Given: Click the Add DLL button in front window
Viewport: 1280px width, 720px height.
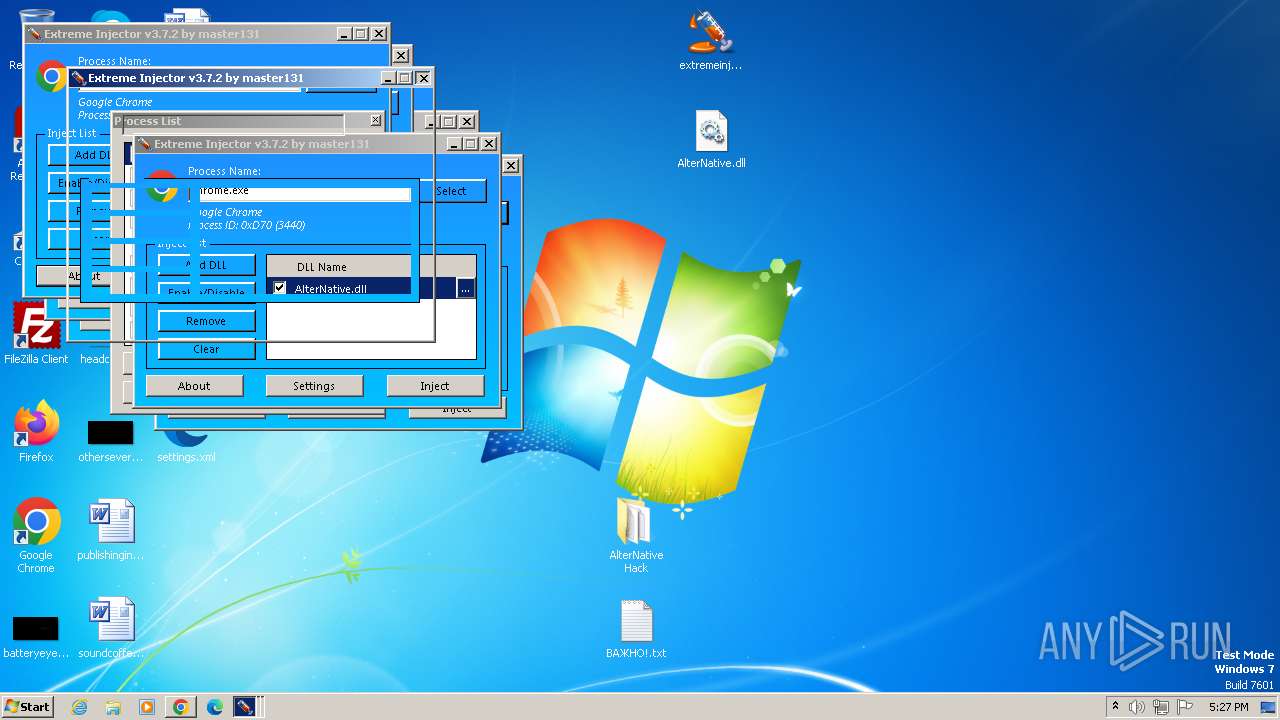Looking at the screenshot, I should (206, 265).
